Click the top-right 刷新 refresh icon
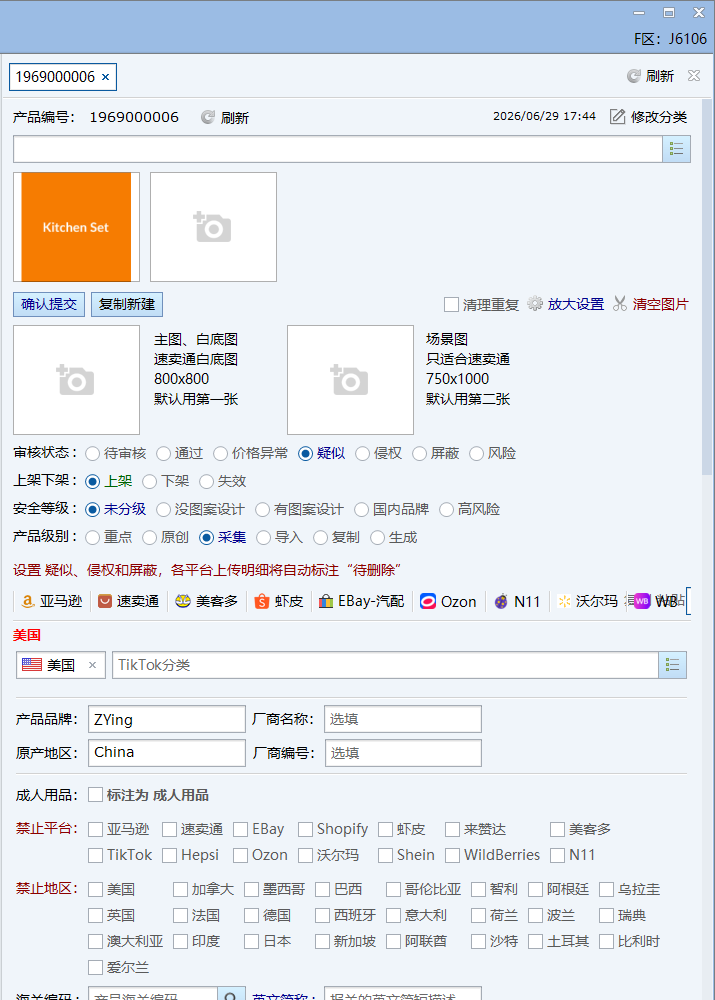715x1000 pixels. [x=633, y=77]
